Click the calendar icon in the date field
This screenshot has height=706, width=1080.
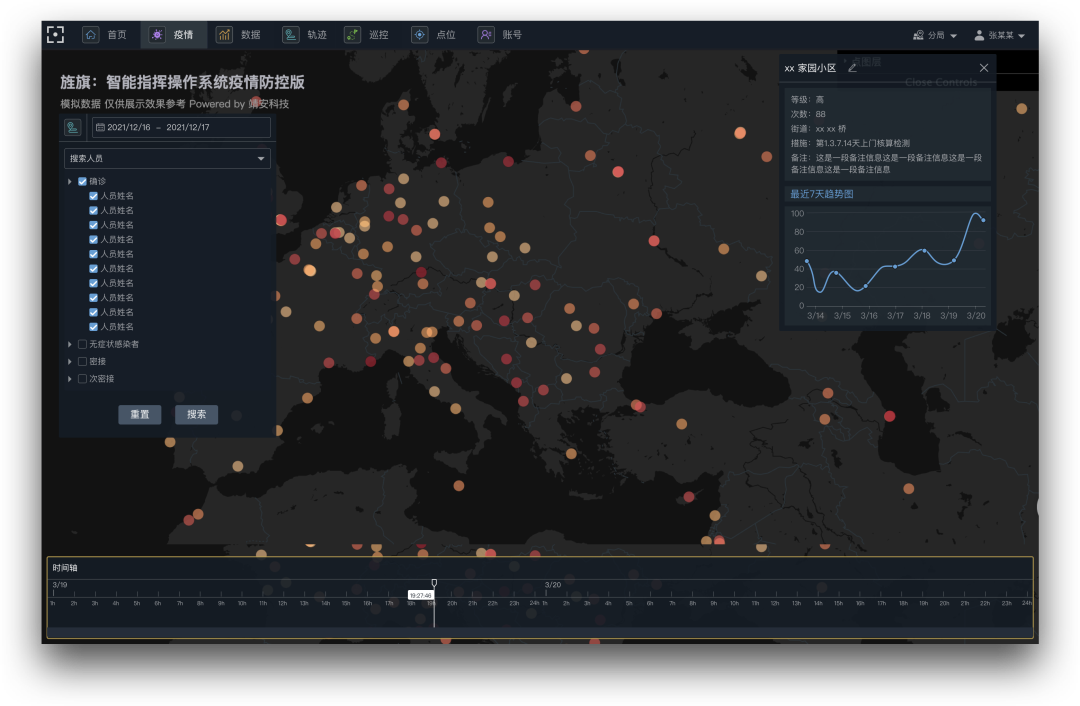101,127
